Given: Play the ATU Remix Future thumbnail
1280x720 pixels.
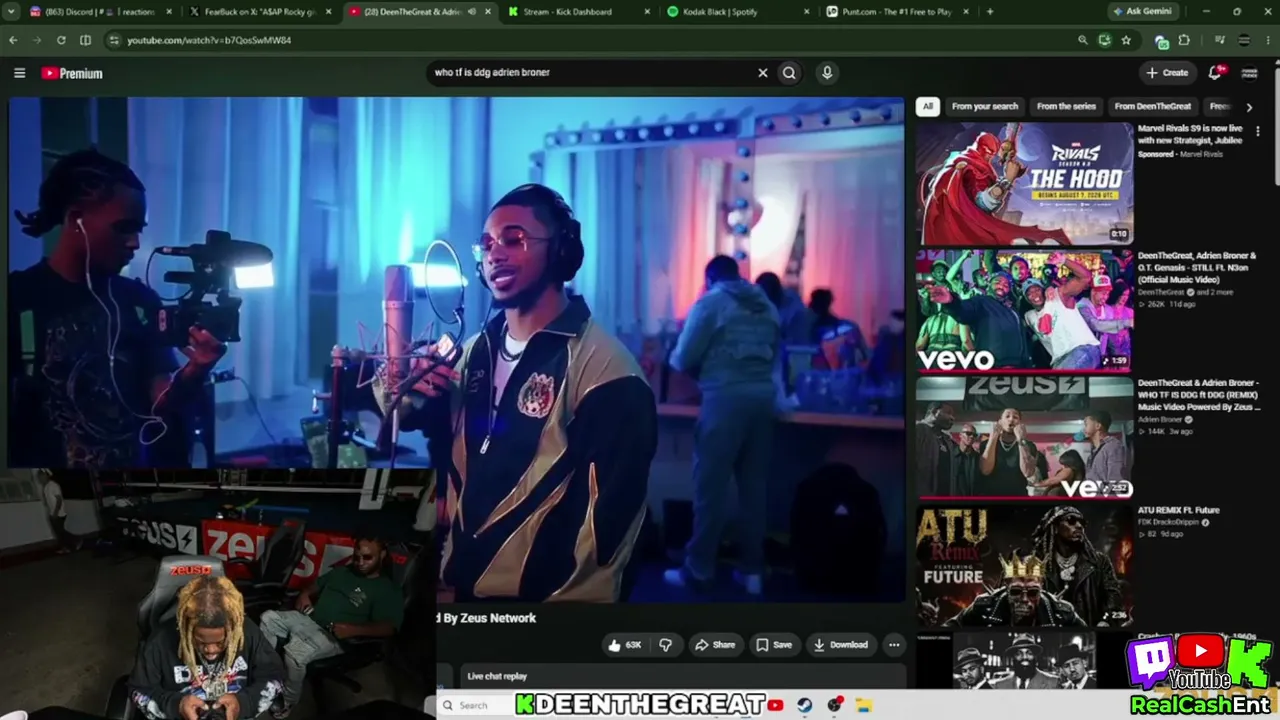Looking at the screenshot, I should coord(1025,564).
